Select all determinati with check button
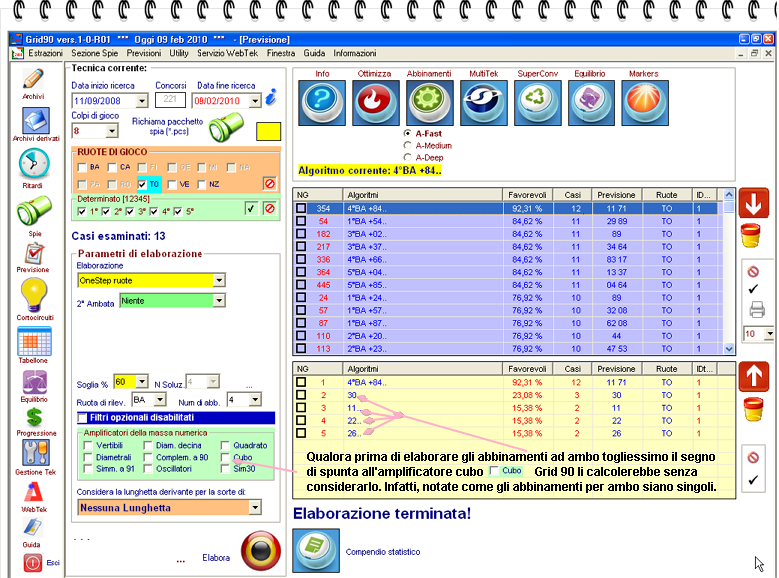Viewport: 779px width, 578px height. 251,208
